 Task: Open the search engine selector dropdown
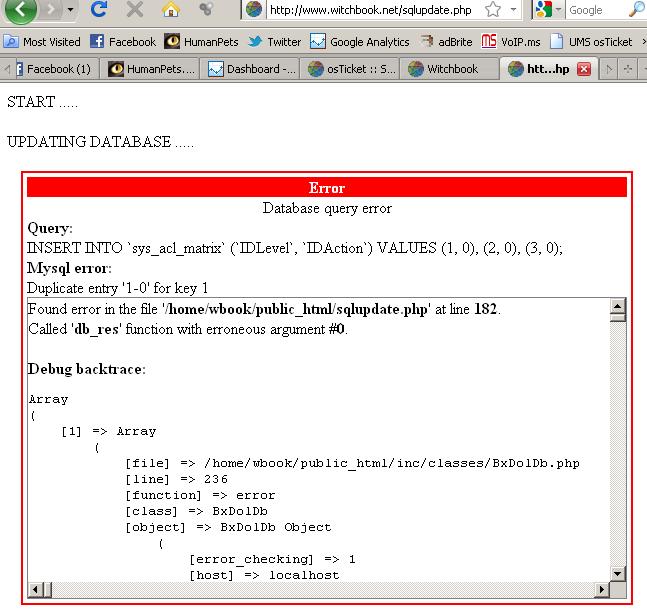pyautogui.click(x=558, y=9)
